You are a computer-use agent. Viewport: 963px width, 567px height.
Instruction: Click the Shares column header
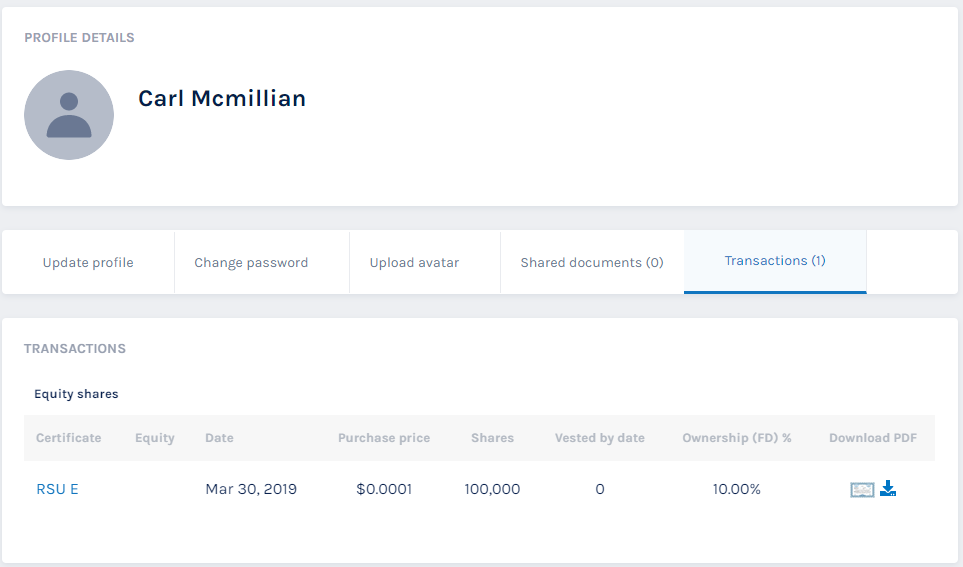[x=492, y=438]
